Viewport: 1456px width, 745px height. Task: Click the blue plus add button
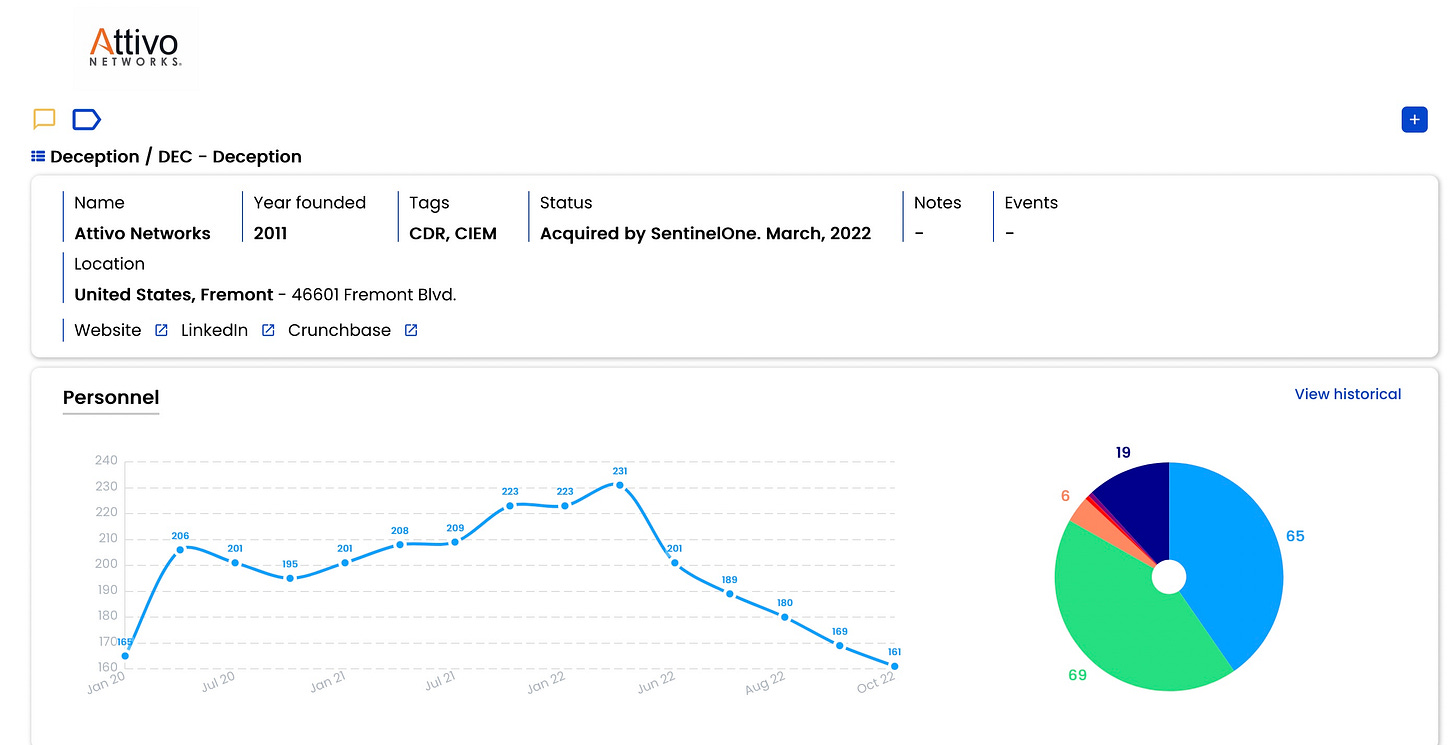point(1414,120)
